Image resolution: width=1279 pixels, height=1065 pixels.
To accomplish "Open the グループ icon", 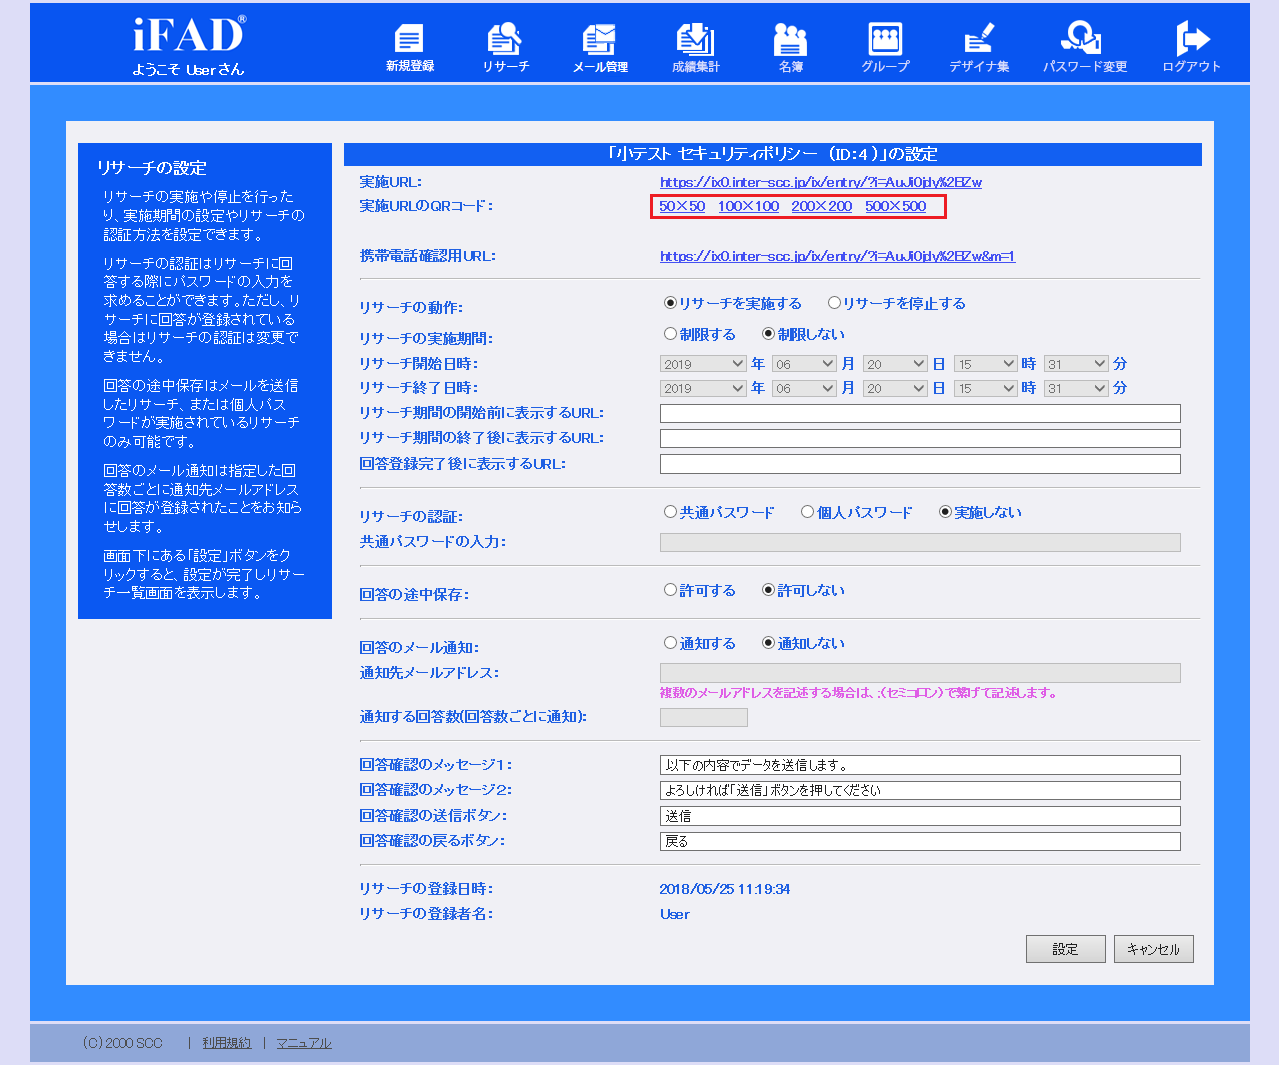I will [885, 47].
